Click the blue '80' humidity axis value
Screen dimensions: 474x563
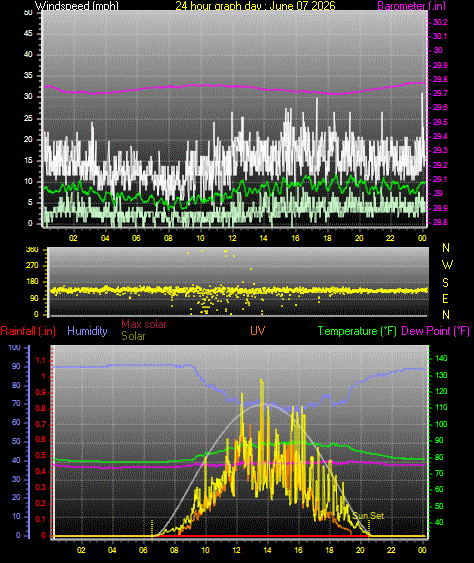pos(16,385)
